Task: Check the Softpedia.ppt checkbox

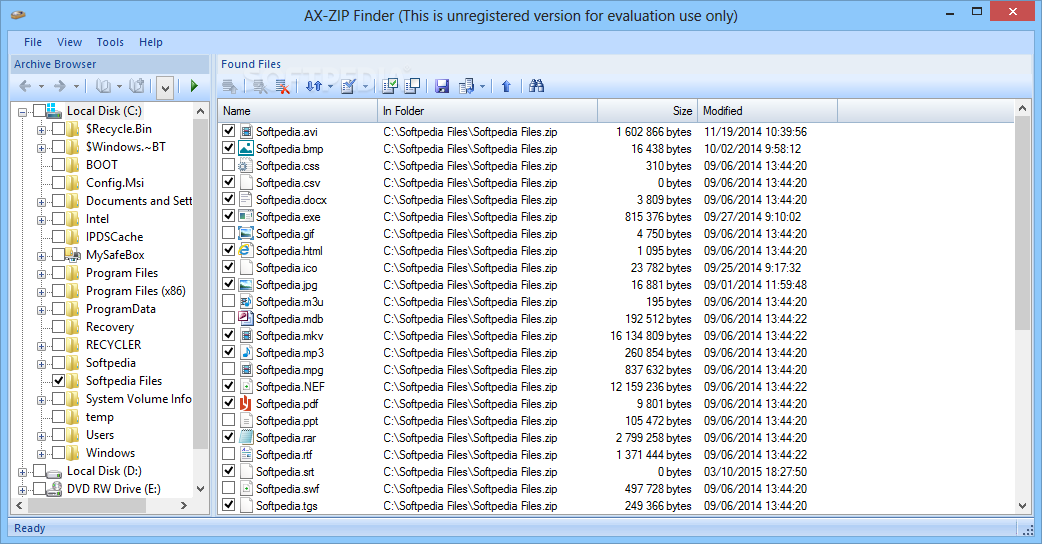Action: point(229,420)
